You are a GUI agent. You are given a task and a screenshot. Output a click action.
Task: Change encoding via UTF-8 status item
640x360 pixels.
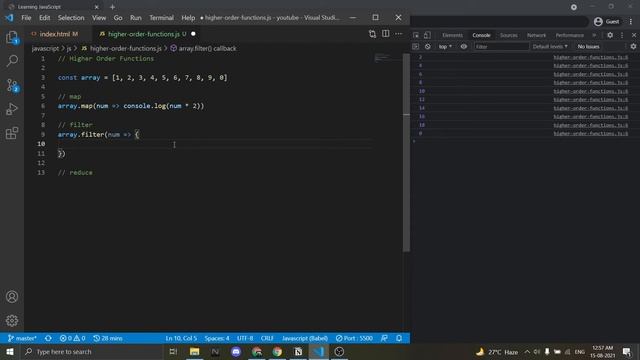coord(245,338)
